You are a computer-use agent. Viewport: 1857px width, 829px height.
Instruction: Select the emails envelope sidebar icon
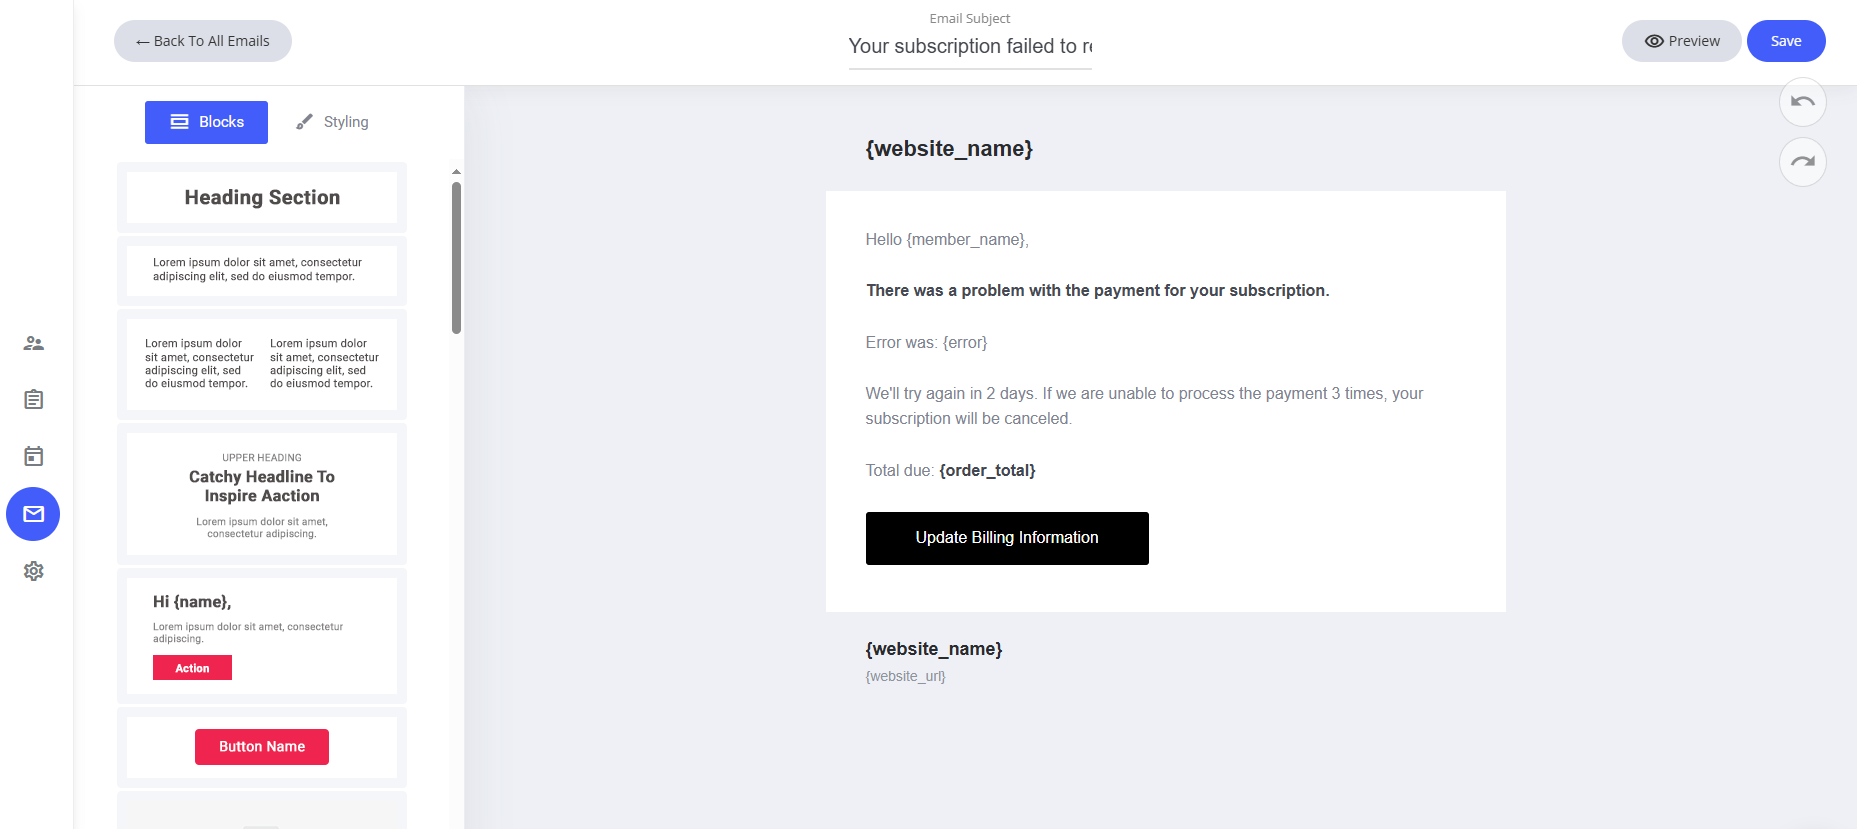[33, 514]
